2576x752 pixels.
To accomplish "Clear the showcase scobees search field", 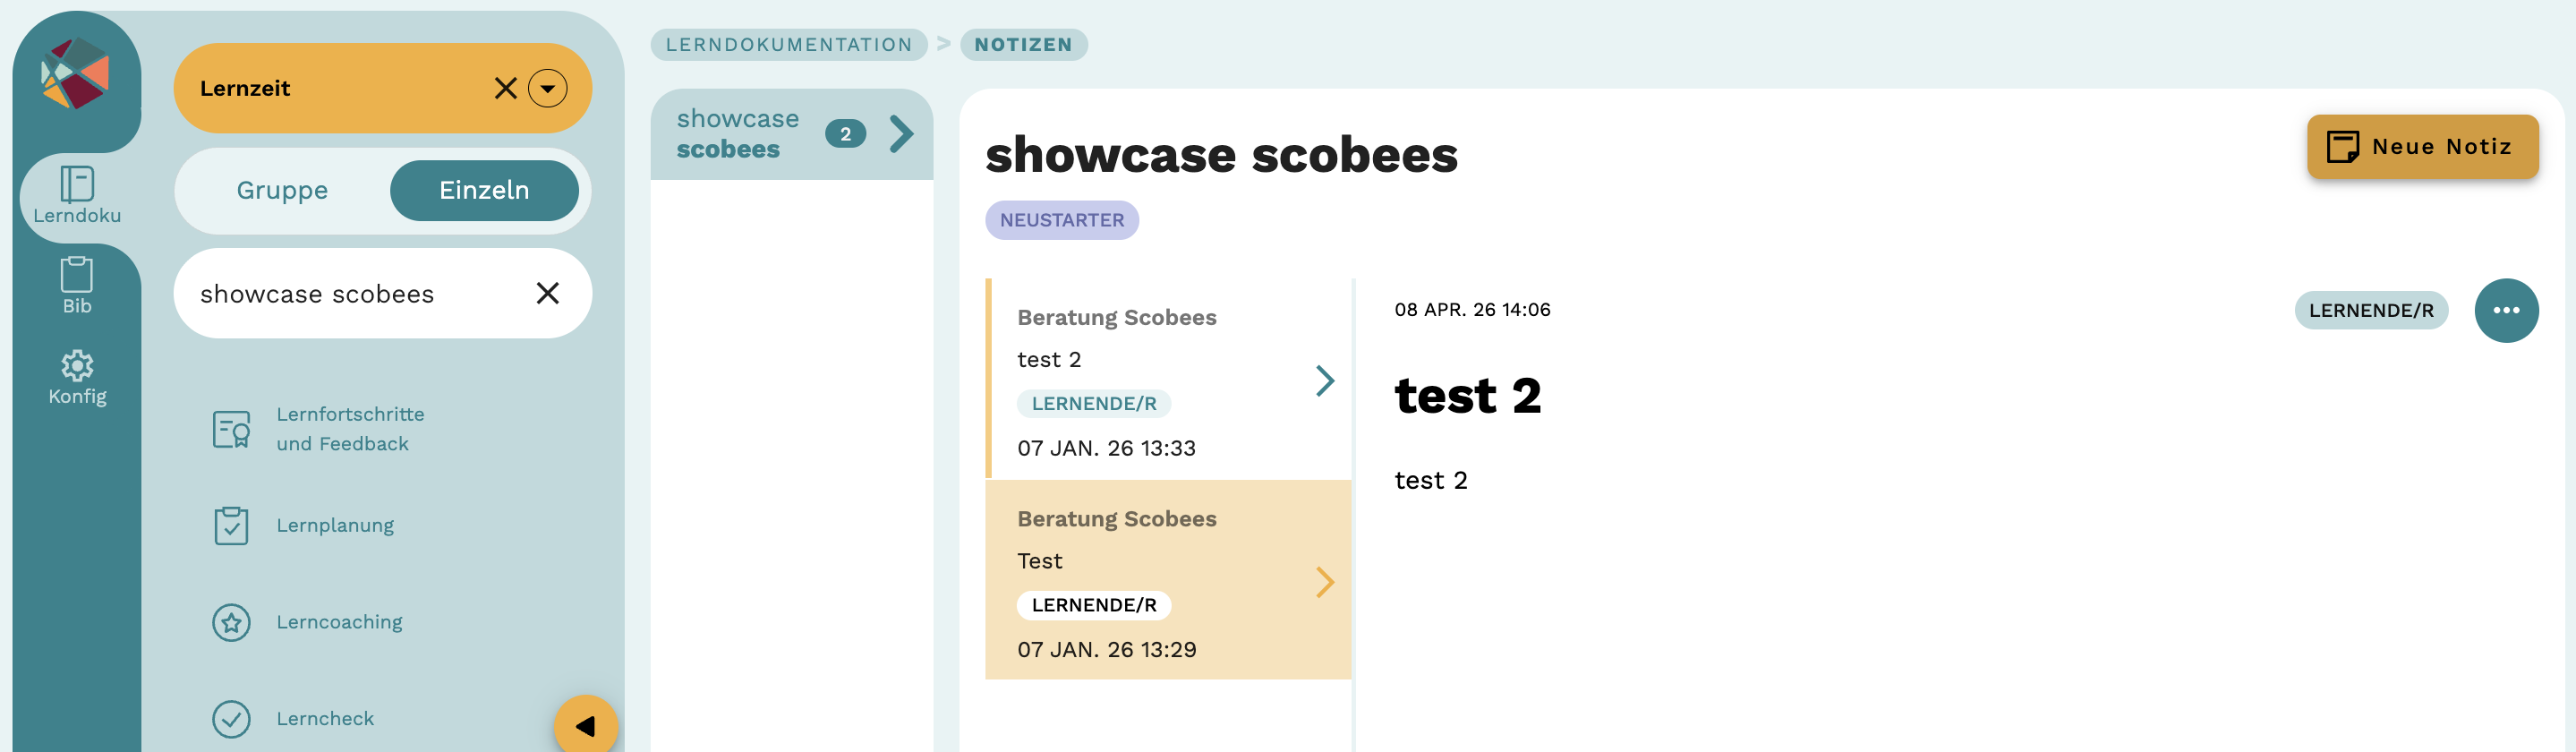I will coord(547,293).
